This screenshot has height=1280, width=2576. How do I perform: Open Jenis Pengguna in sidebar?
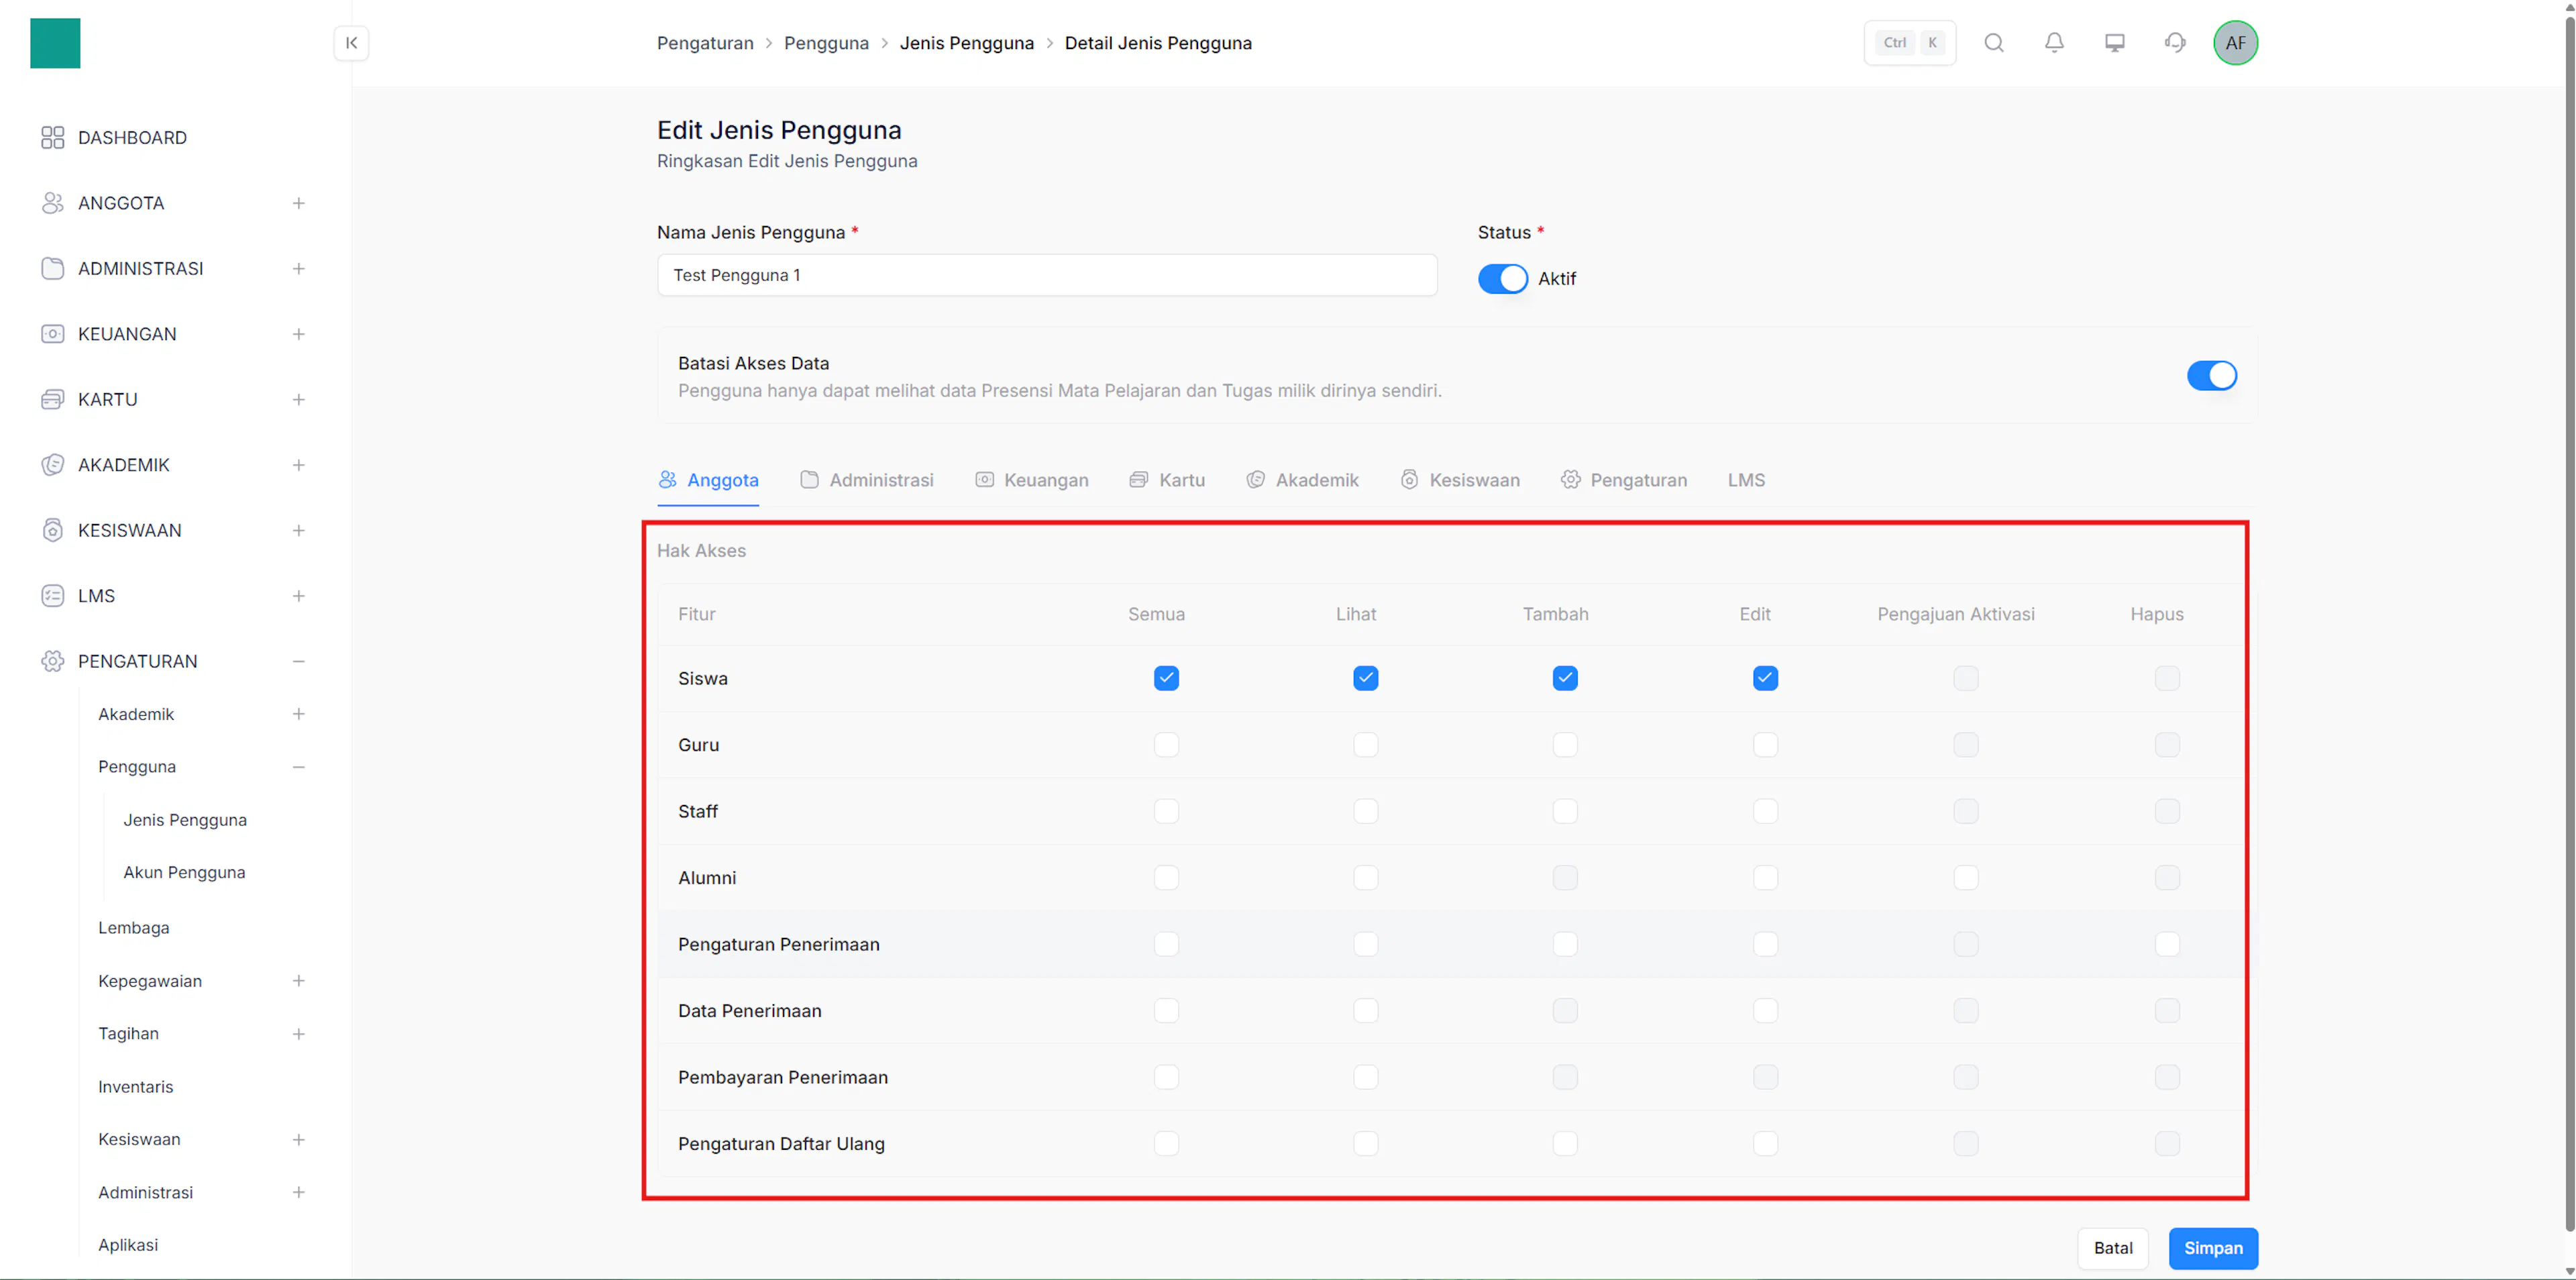(185, 820)
